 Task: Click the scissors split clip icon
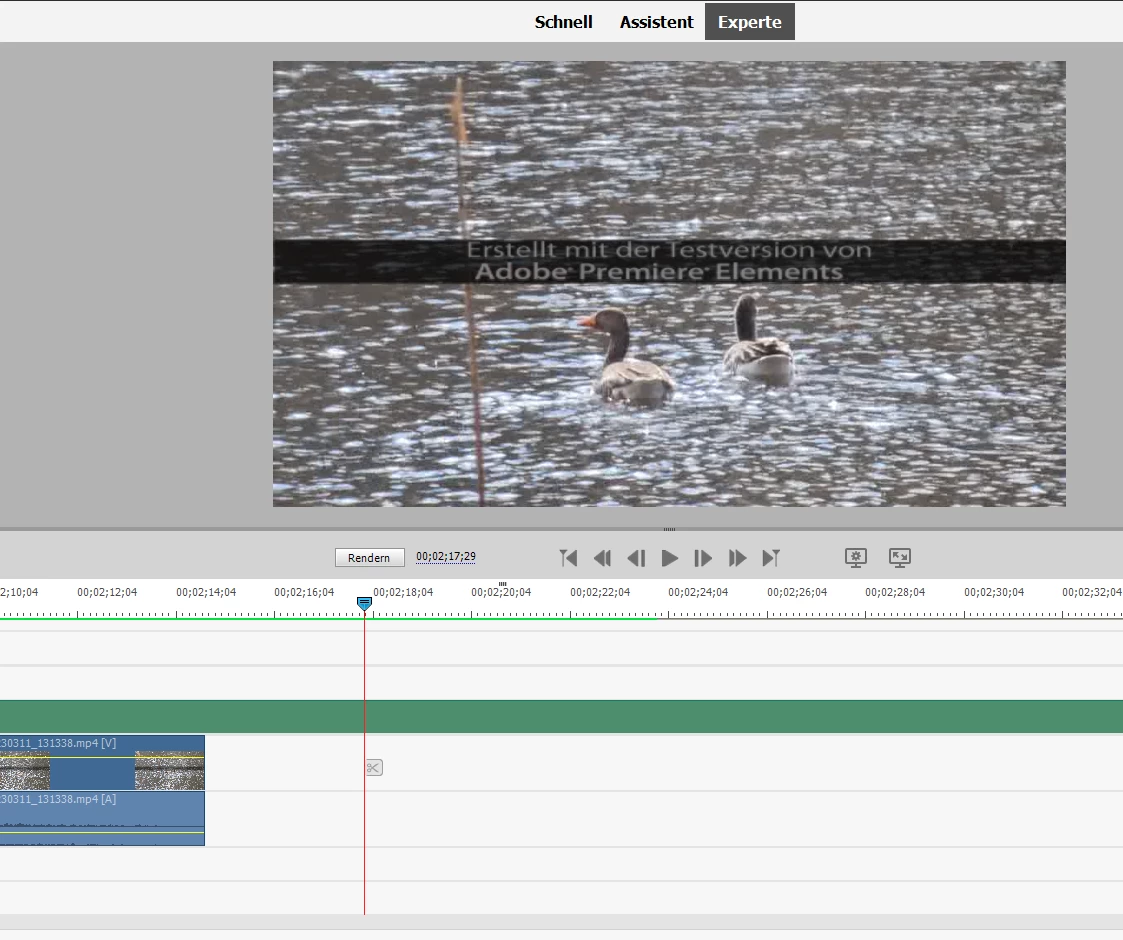pyautogui.click(x=374, y=767)
